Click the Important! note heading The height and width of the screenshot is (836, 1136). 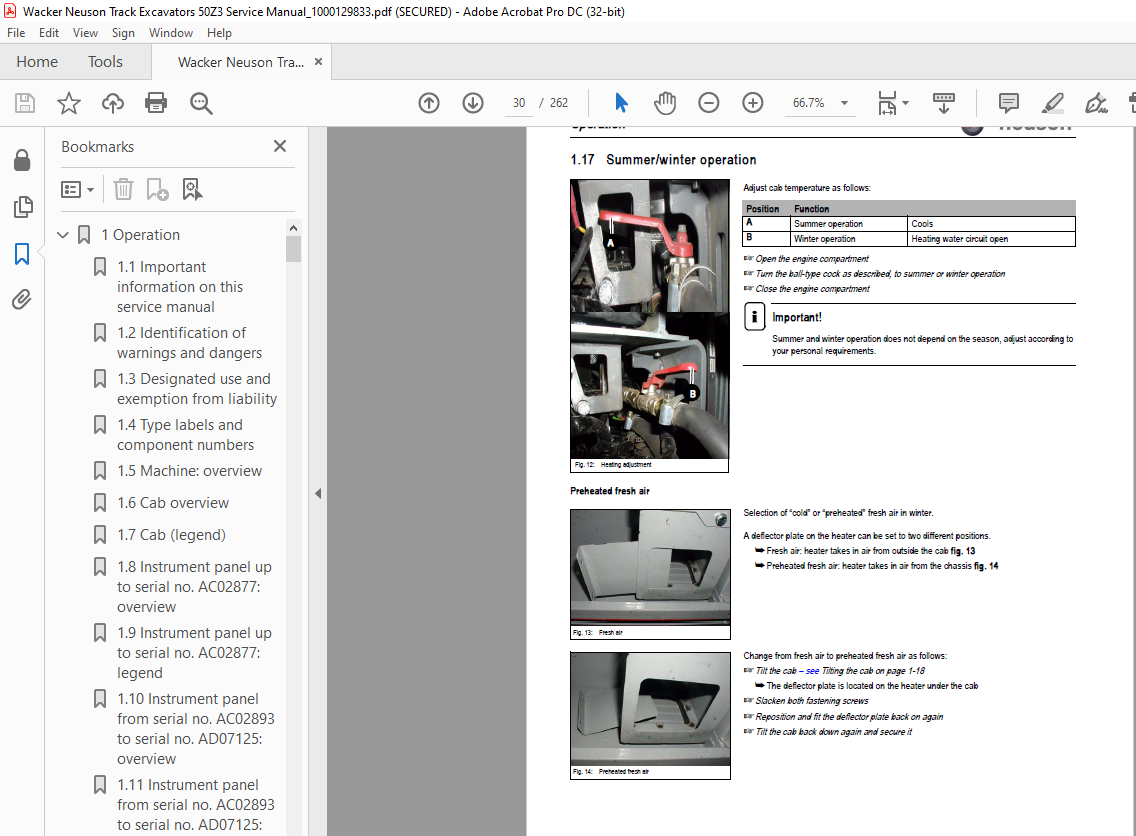coord(796,317)
